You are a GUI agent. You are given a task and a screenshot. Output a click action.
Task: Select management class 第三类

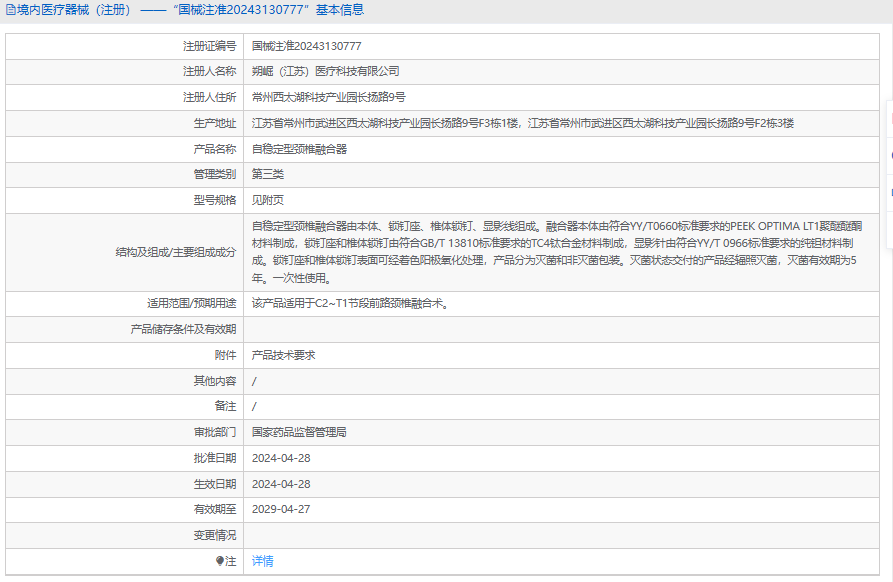tap(268, 174)
